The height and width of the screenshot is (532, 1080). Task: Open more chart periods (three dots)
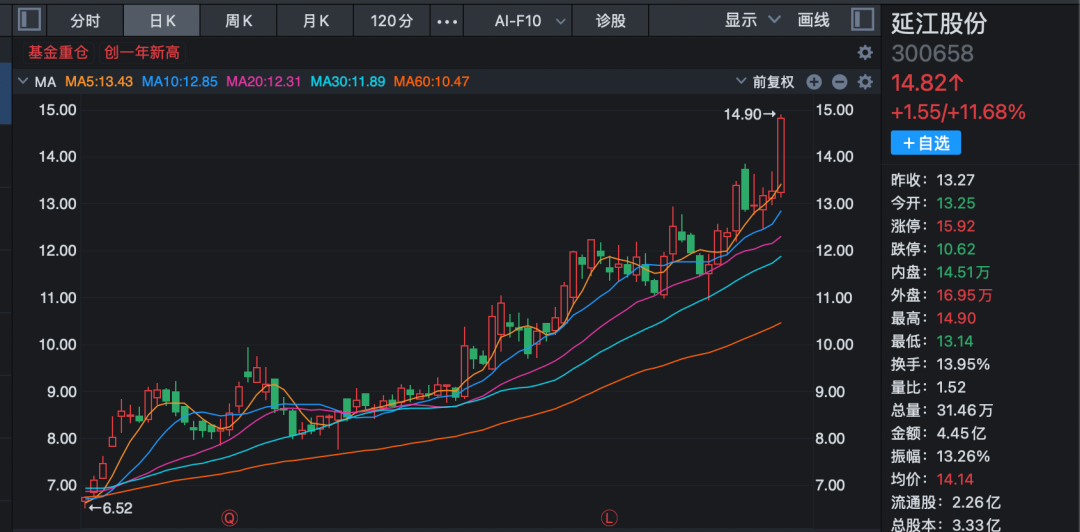450,20
